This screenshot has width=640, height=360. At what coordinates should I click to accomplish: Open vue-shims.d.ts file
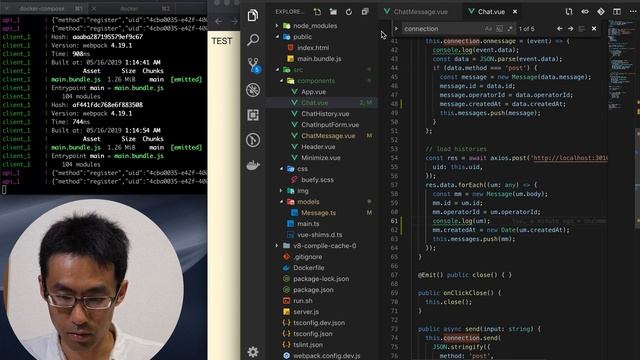point(320,235)
